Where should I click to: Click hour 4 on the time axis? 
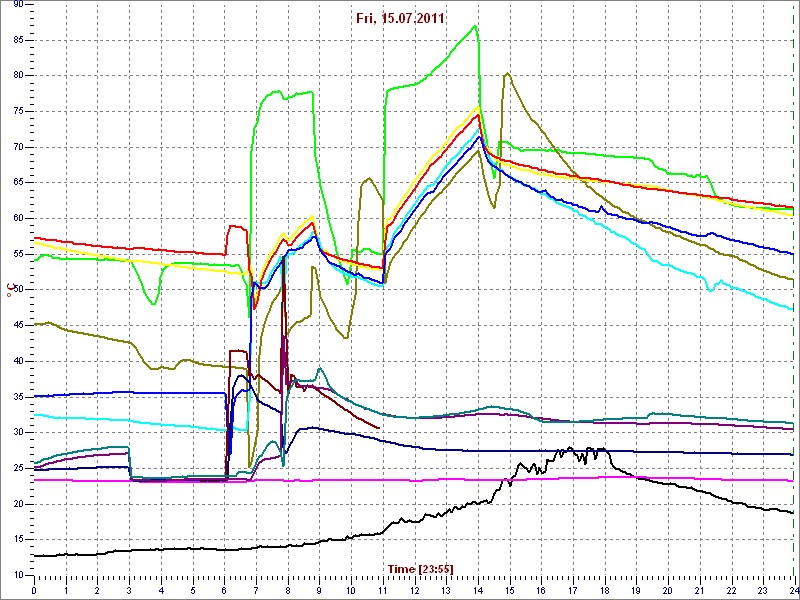click(x=161, y=590)
